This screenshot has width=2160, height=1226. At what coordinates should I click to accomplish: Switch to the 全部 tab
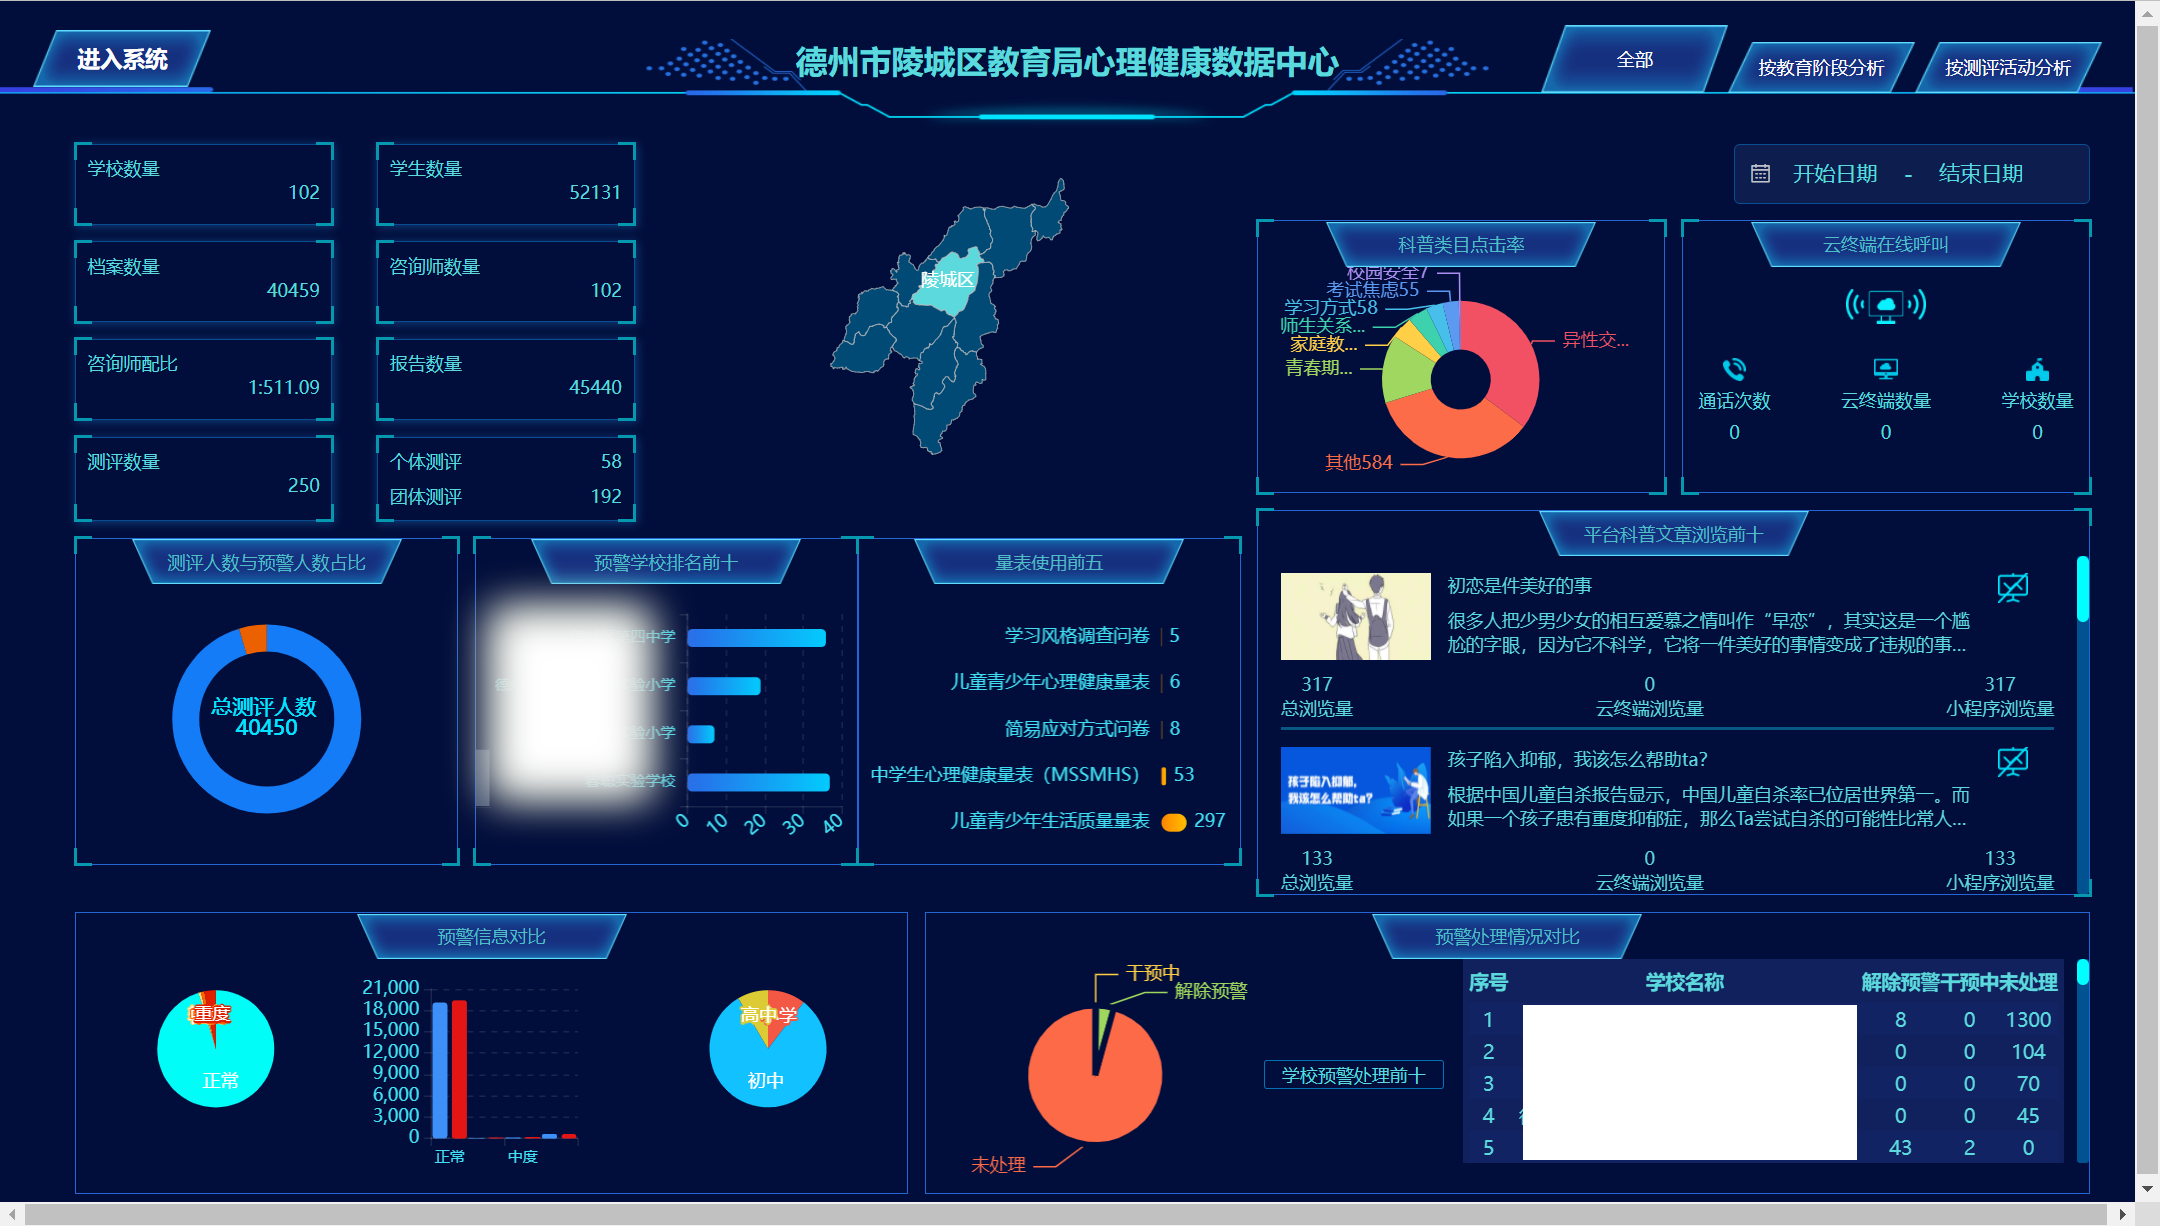(x=1636, y=60)
